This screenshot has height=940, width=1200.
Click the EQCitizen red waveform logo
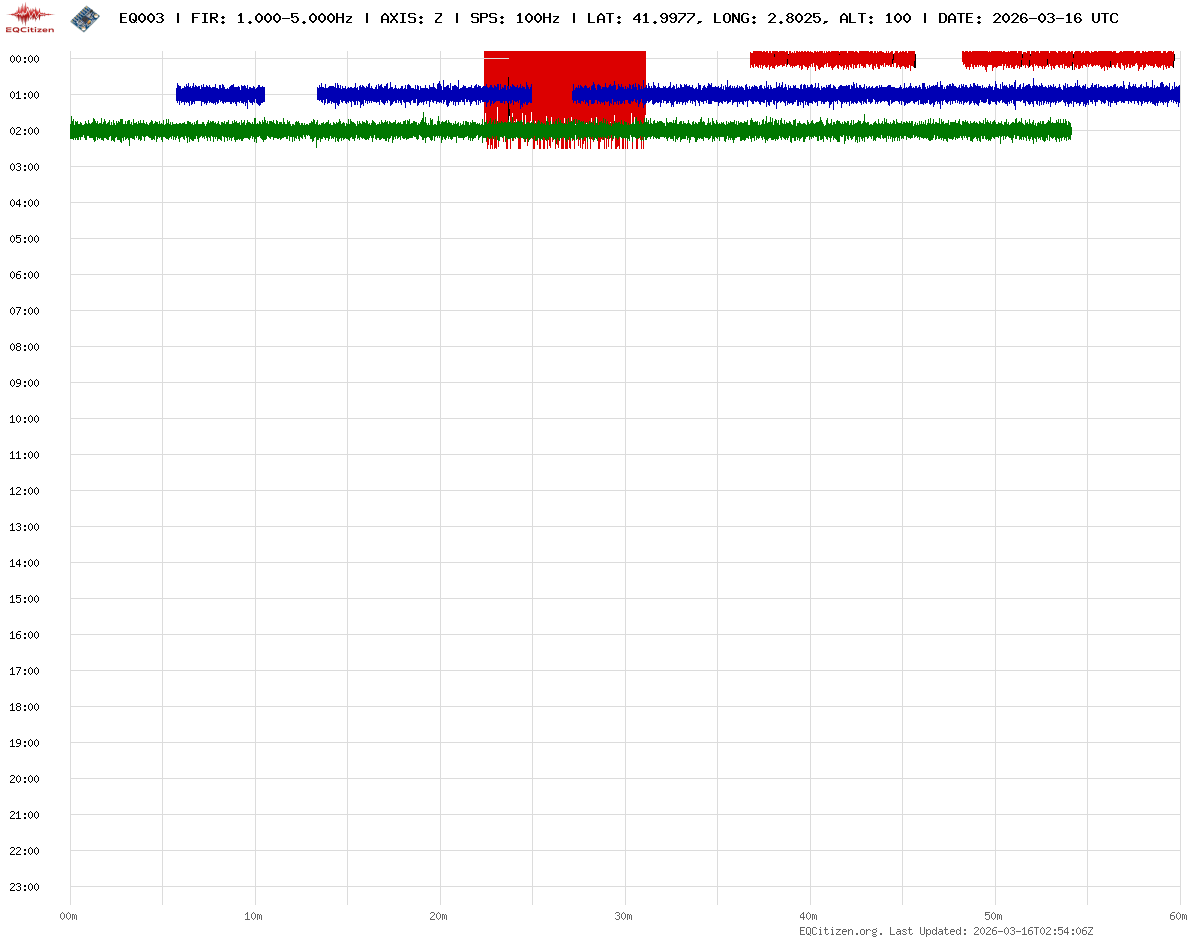tap(30, 18)
